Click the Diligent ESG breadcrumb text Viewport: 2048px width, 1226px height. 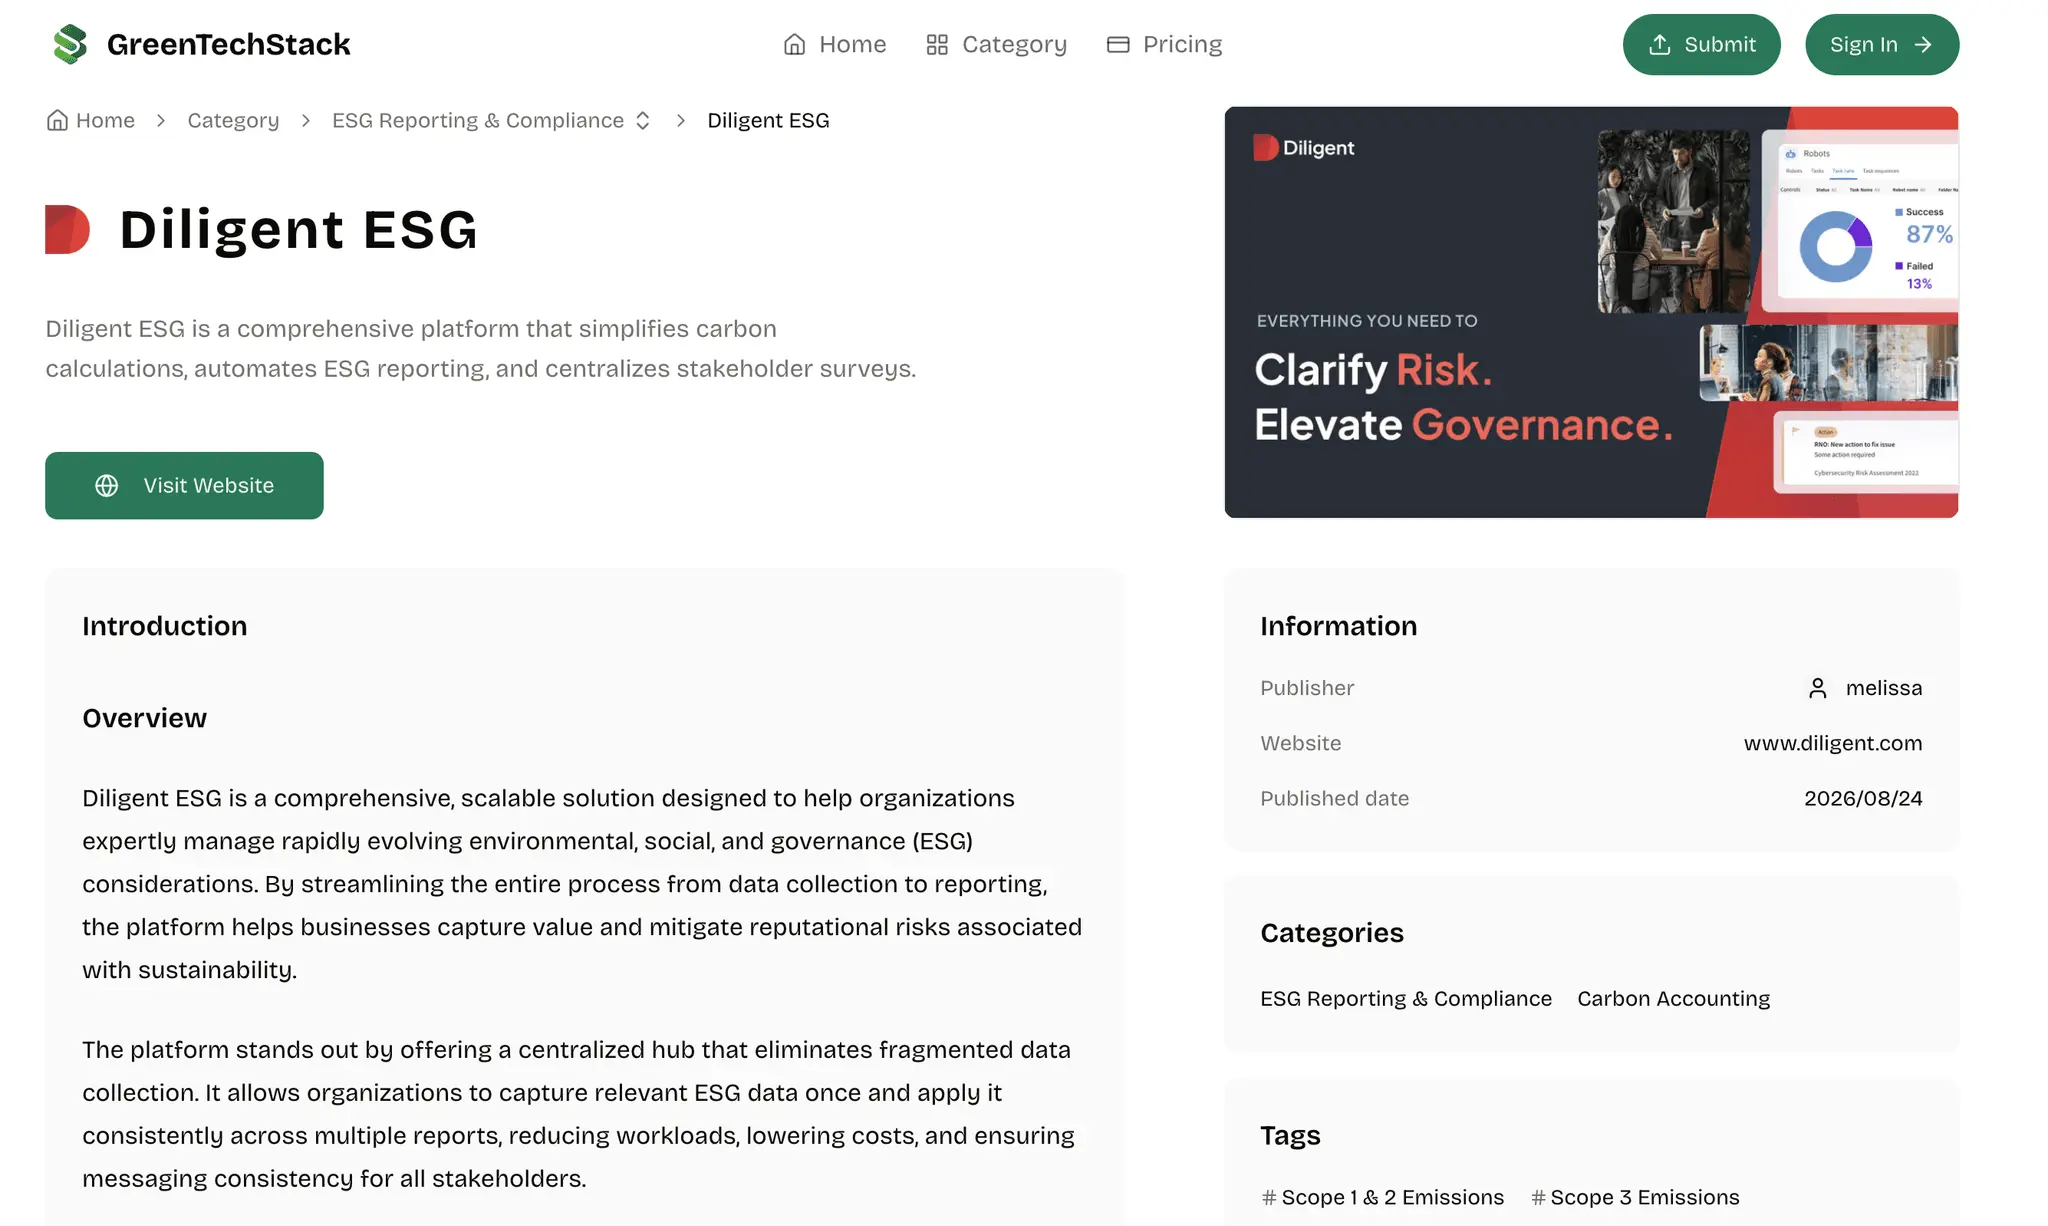coord(768,120)
